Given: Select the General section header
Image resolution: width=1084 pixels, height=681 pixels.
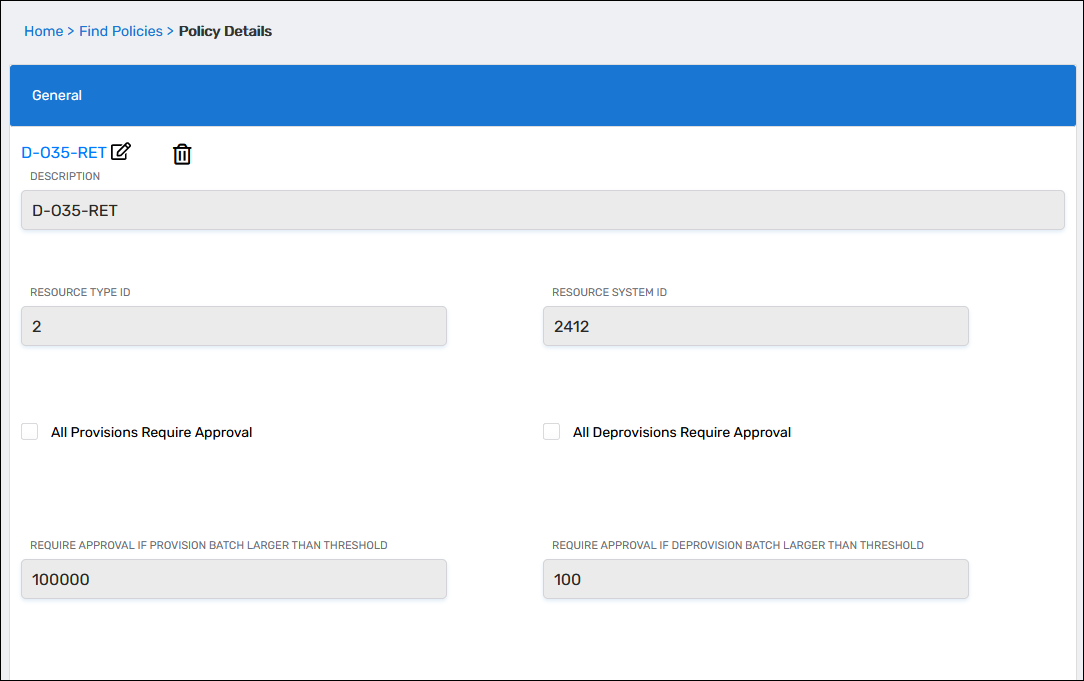Looking at the screenshot, I should pos(57,95).
